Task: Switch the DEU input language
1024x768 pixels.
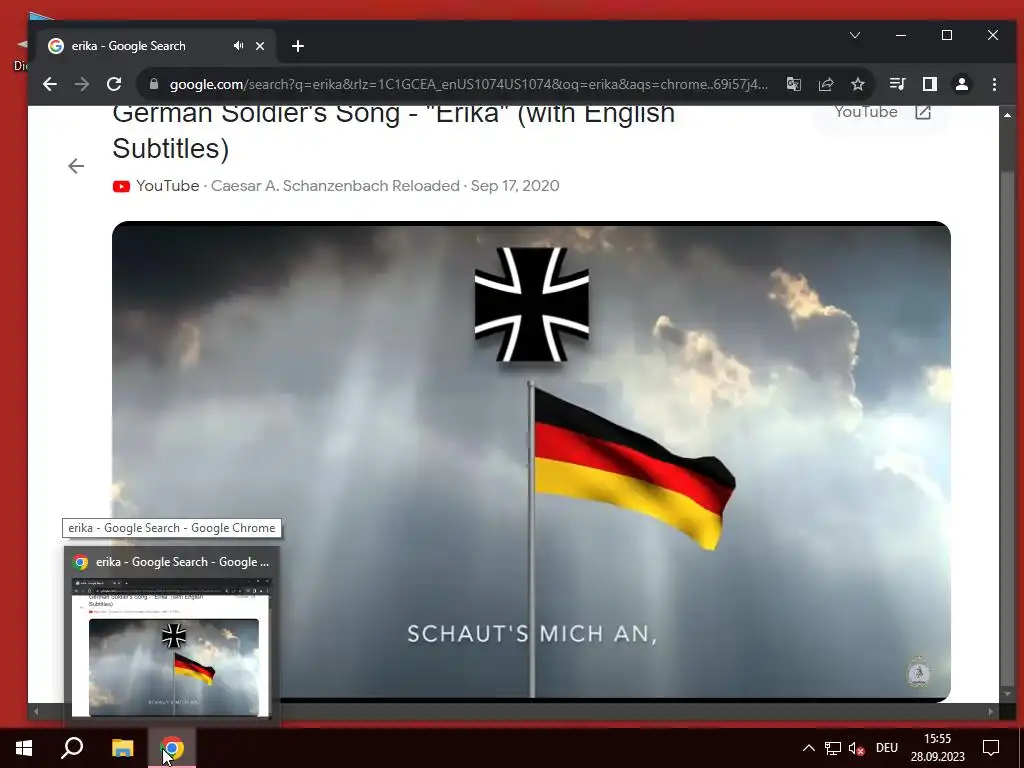Action: 887,748
